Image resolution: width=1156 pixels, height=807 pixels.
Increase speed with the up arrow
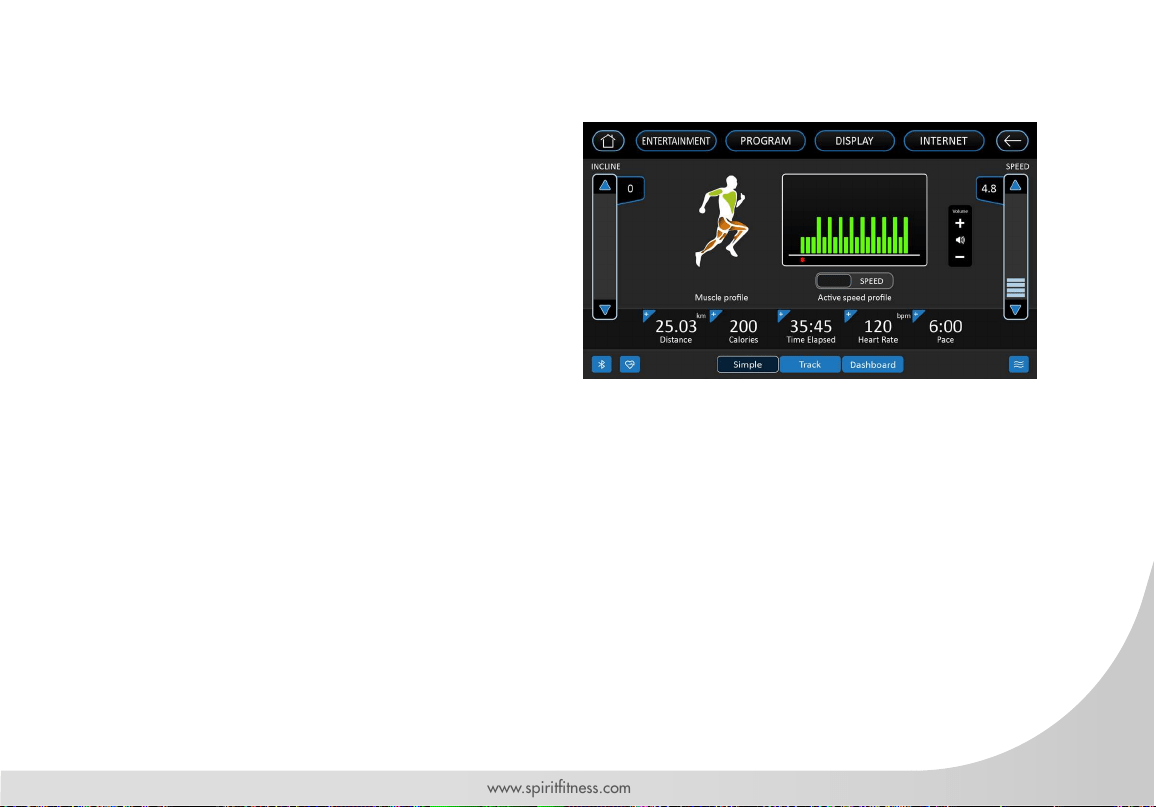click(x=1015, y=186)
